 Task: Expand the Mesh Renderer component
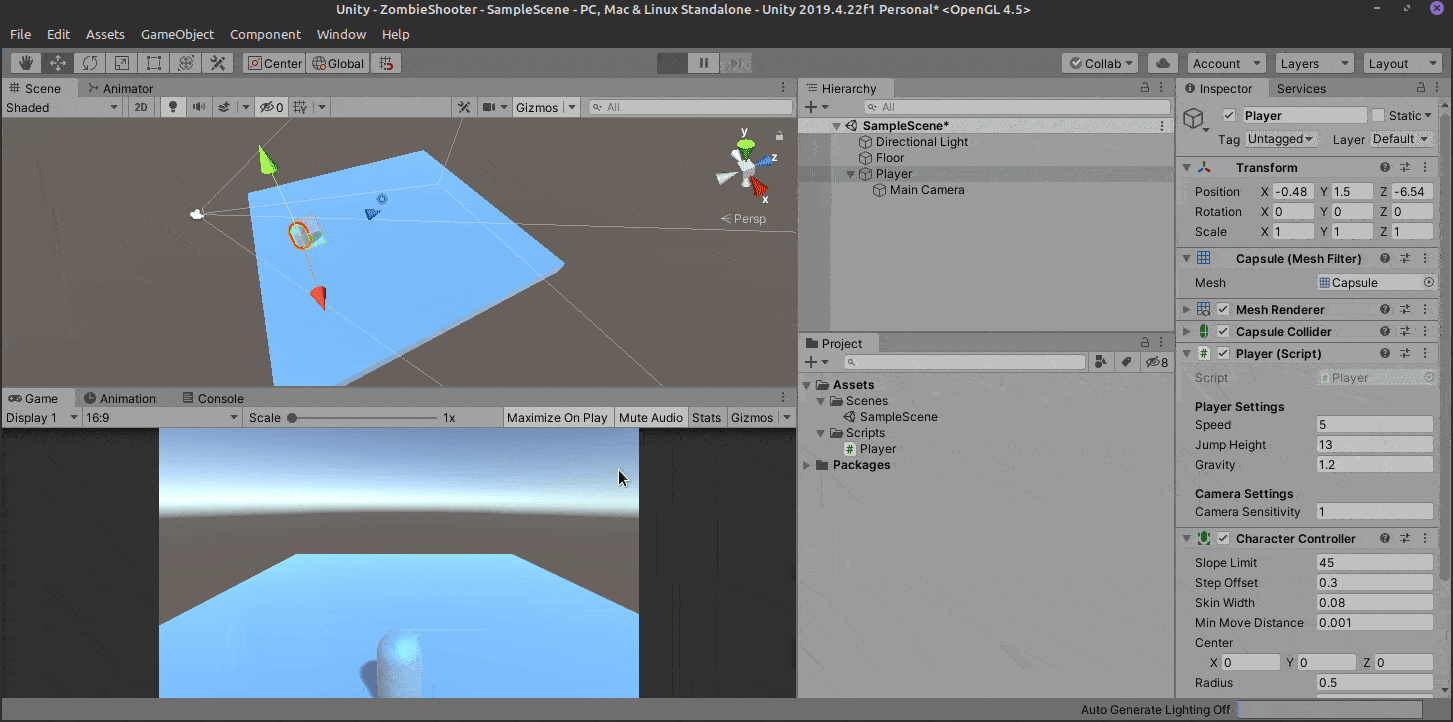pyautogui.click(x=1187, y=310)
